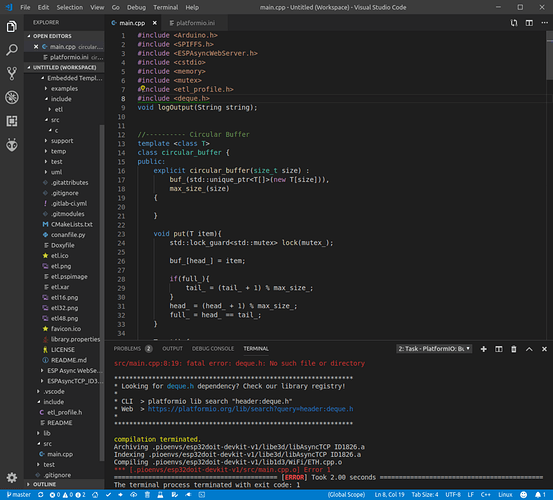The width and height of the screenshot is (553, 500).
Task: Open terminal task selector dropdown
Action: (434, 349)
